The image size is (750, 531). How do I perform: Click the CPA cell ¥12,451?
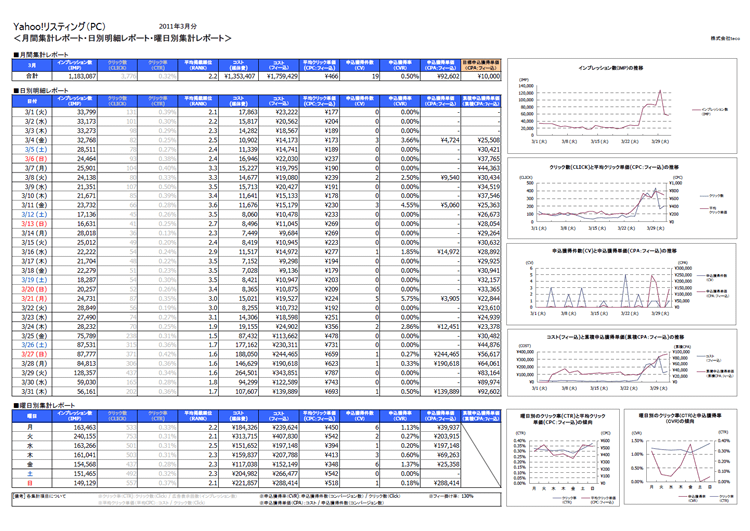click(x=441, y=327)
